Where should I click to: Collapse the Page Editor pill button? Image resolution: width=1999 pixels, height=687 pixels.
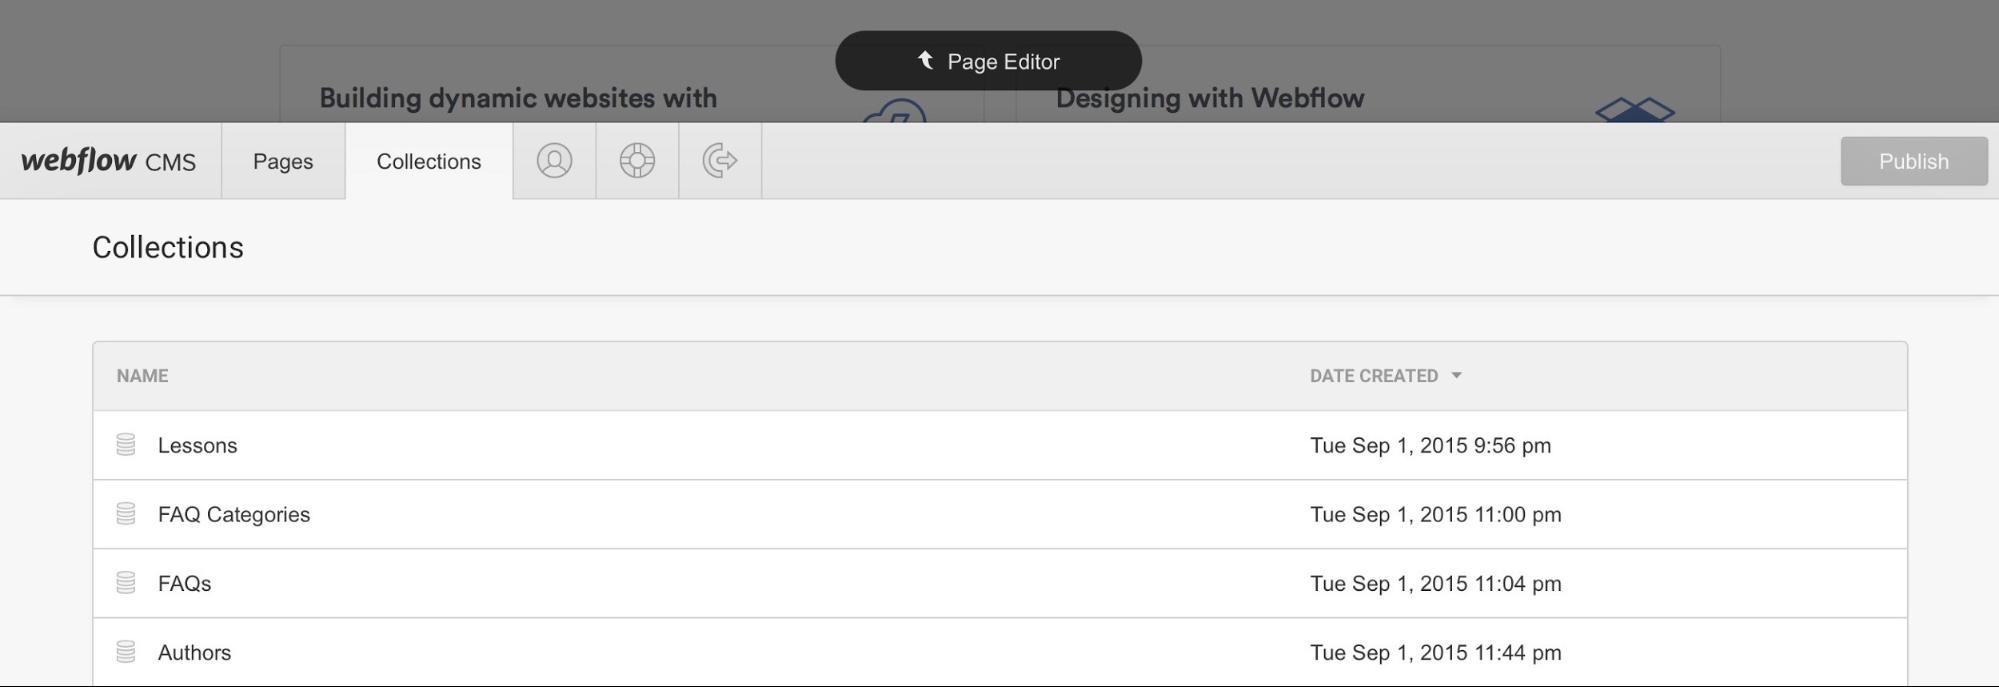[x=988, y=61]
